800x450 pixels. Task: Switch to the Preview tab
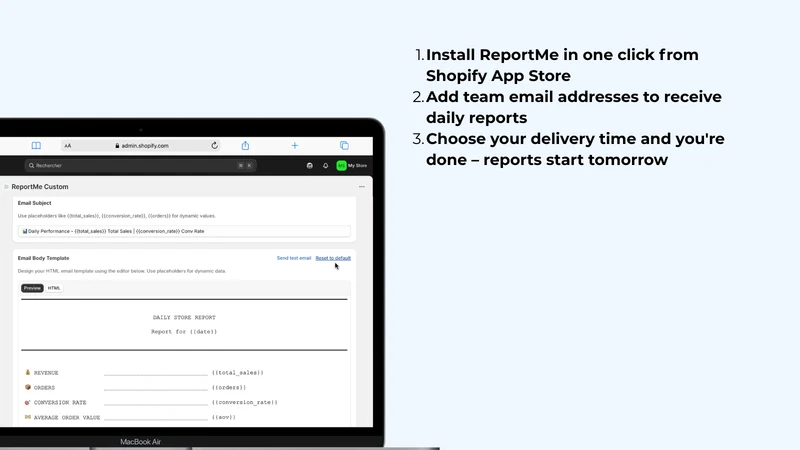click(32, 288)
